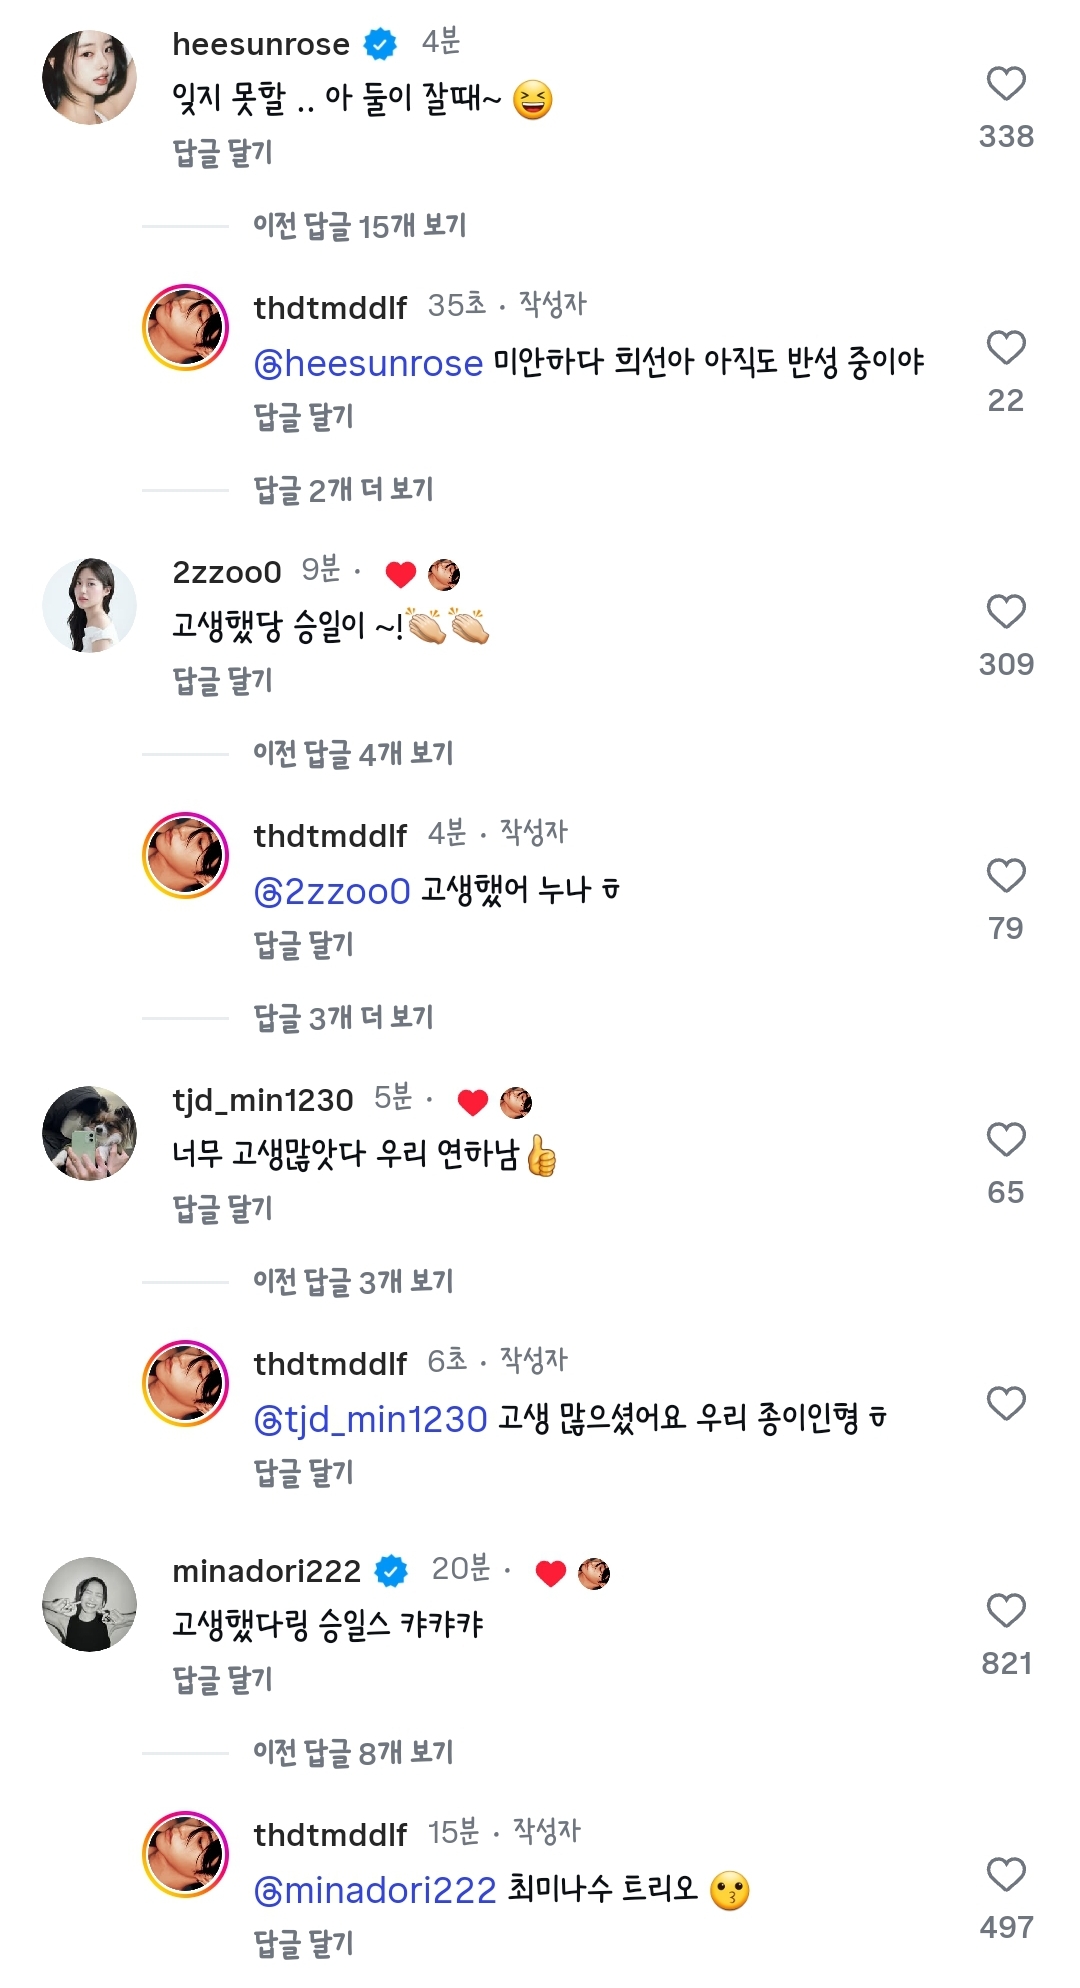Expand '이전 답글 8개 보기' previous replies

coord(353,1753)
